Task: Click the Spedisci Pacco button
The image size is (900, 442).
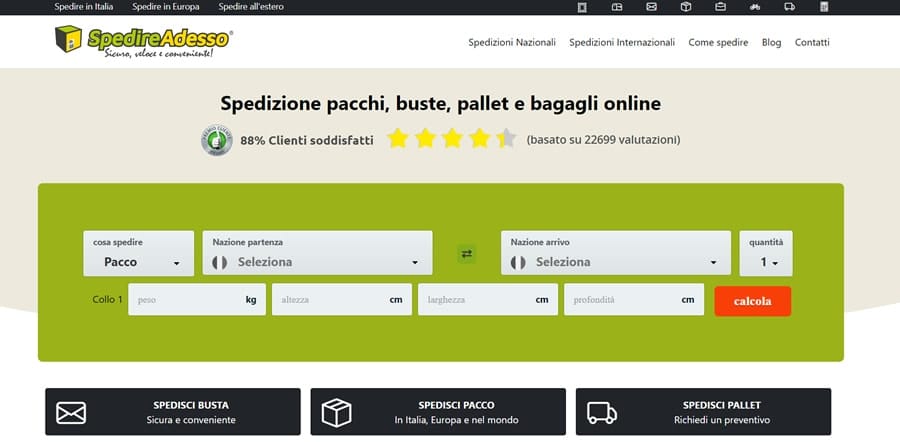Action: click(438, 412)
